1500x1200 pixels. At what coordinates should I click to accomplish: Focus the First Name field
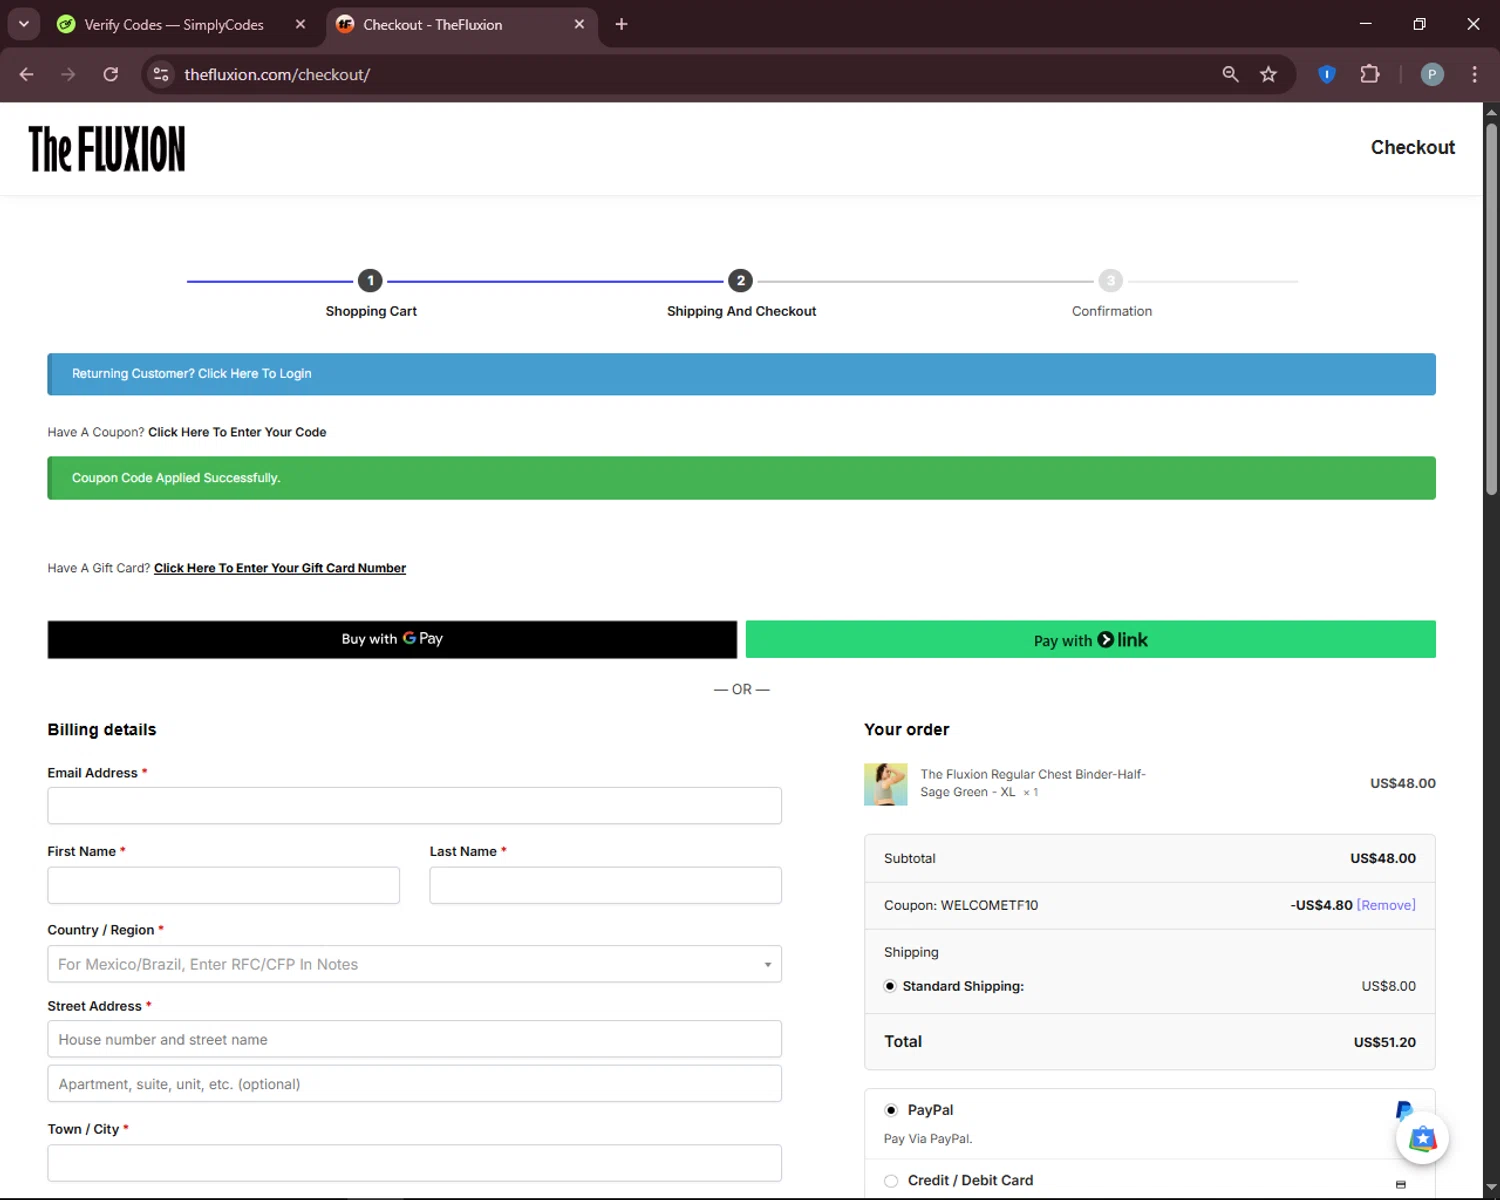click(223, 885)
